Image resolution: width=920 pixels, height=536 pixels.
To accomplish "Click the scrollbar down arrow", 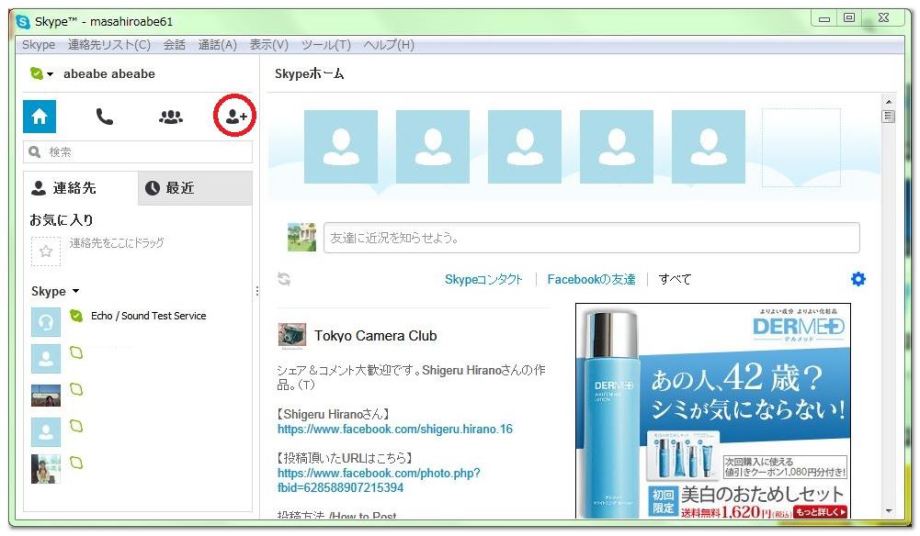I will (888, 511).
